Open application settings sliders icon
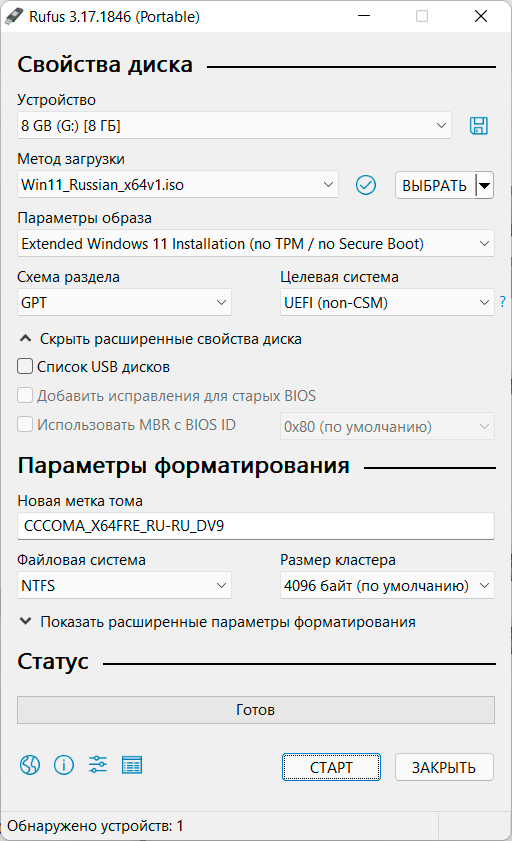The width and height of the screenshot is (512, 841). pos(98,765)
